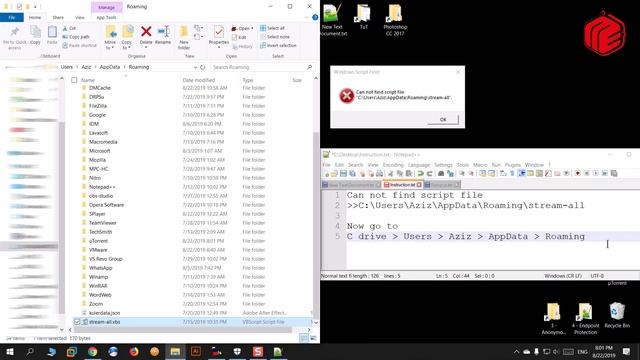Viewport: 640px width, 360px height.
Task: Collapse the Explorer ribbon with the chevron
Action: [306, 18]
